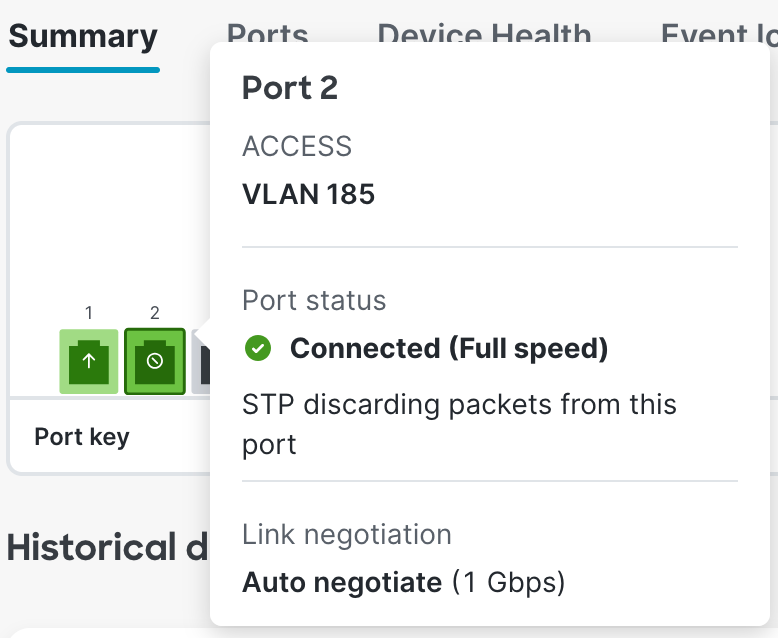The width and height of the screenshot is (778, 638).
Task: Select the port 2 blocked icon
Action: 155,361
